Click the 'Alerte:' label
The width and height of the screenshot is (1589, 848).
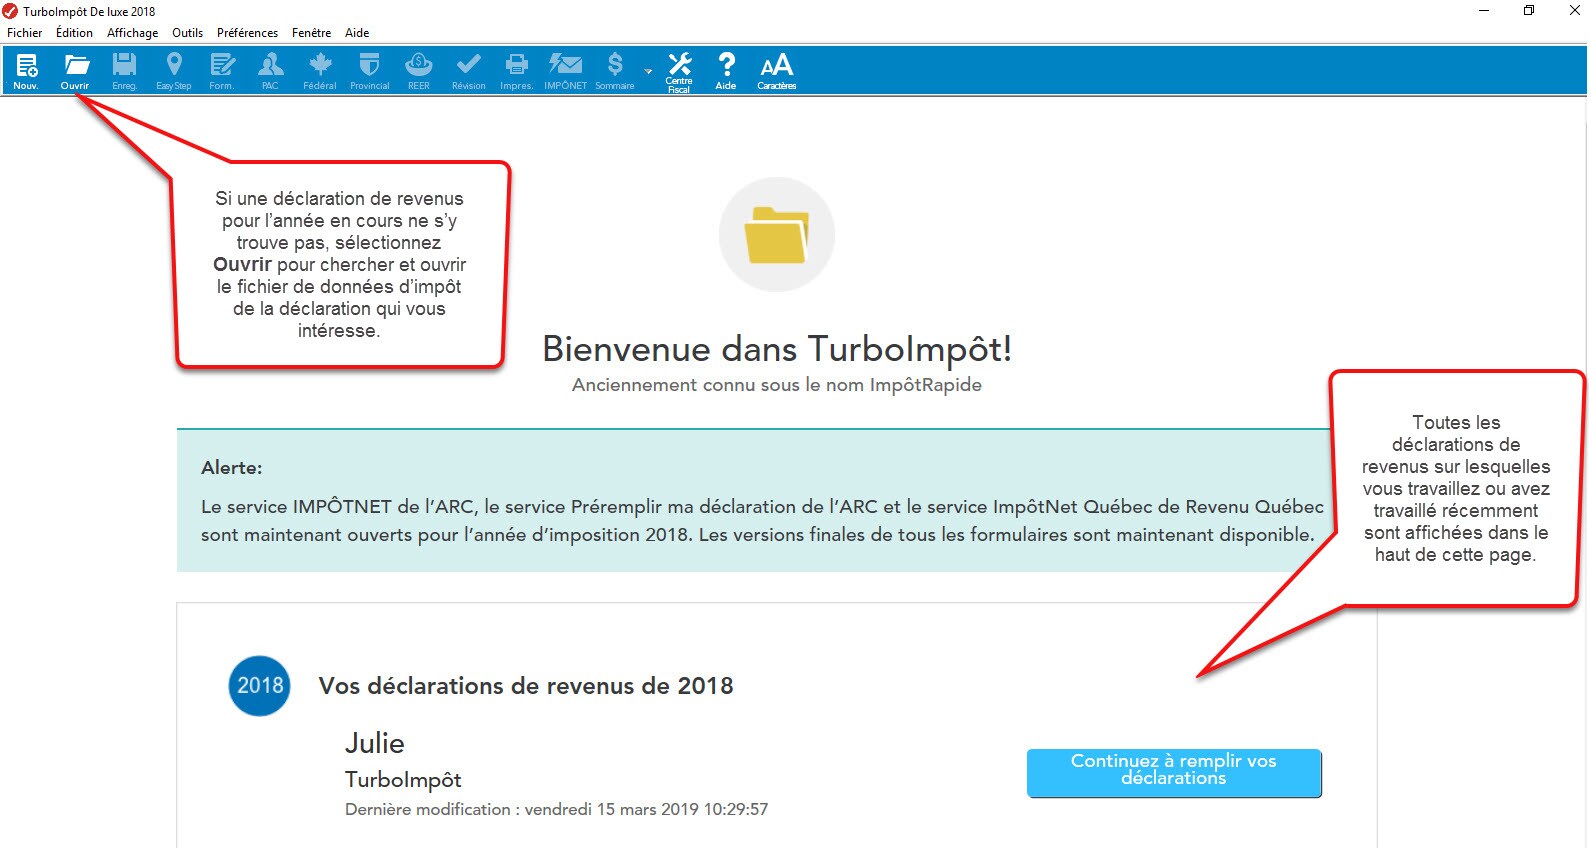231,467
